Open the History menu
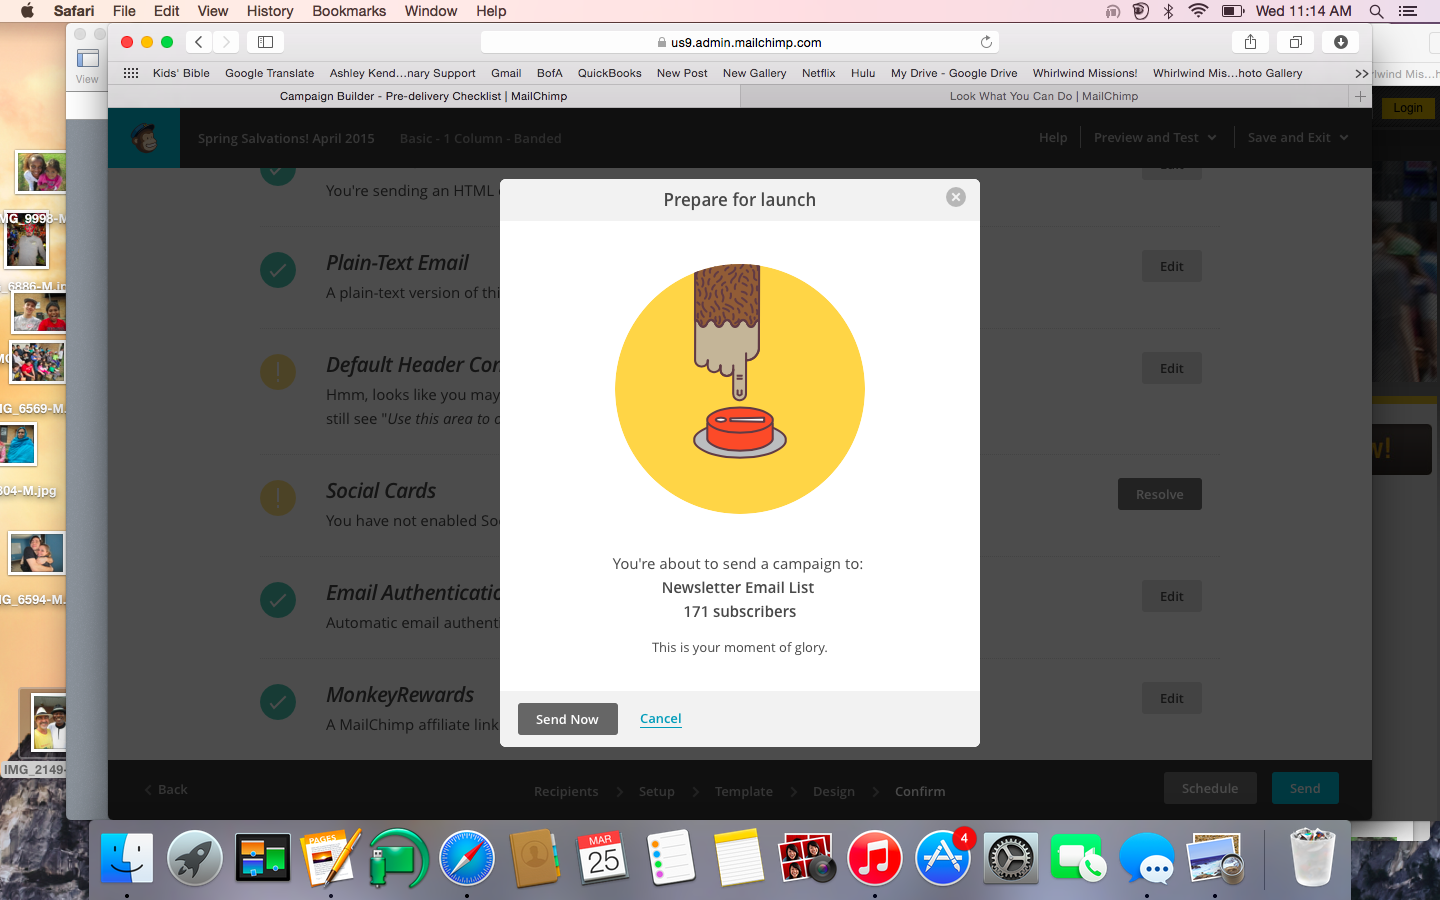 point(270,11)
